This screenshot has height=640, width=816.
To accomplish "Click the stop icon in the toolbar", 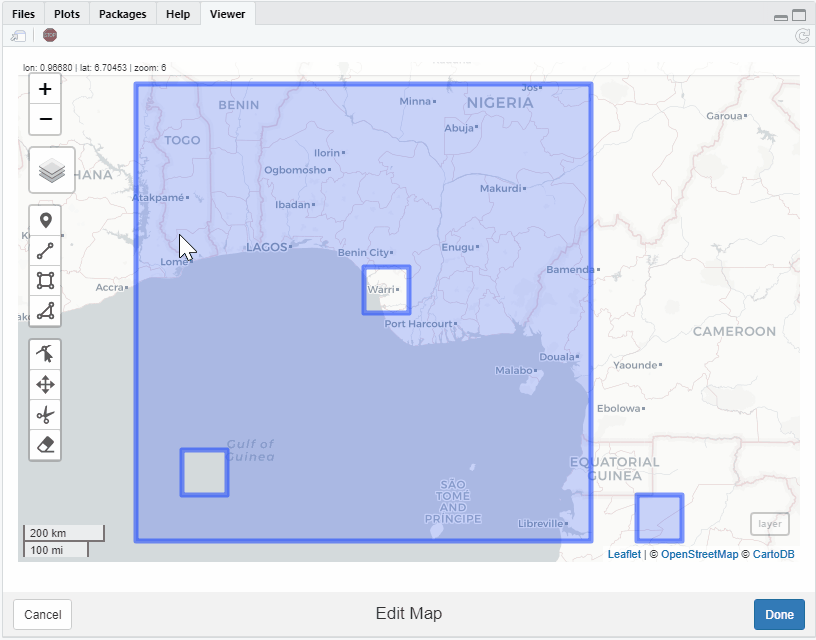I will pyautogui.click(x=49, y=35).
